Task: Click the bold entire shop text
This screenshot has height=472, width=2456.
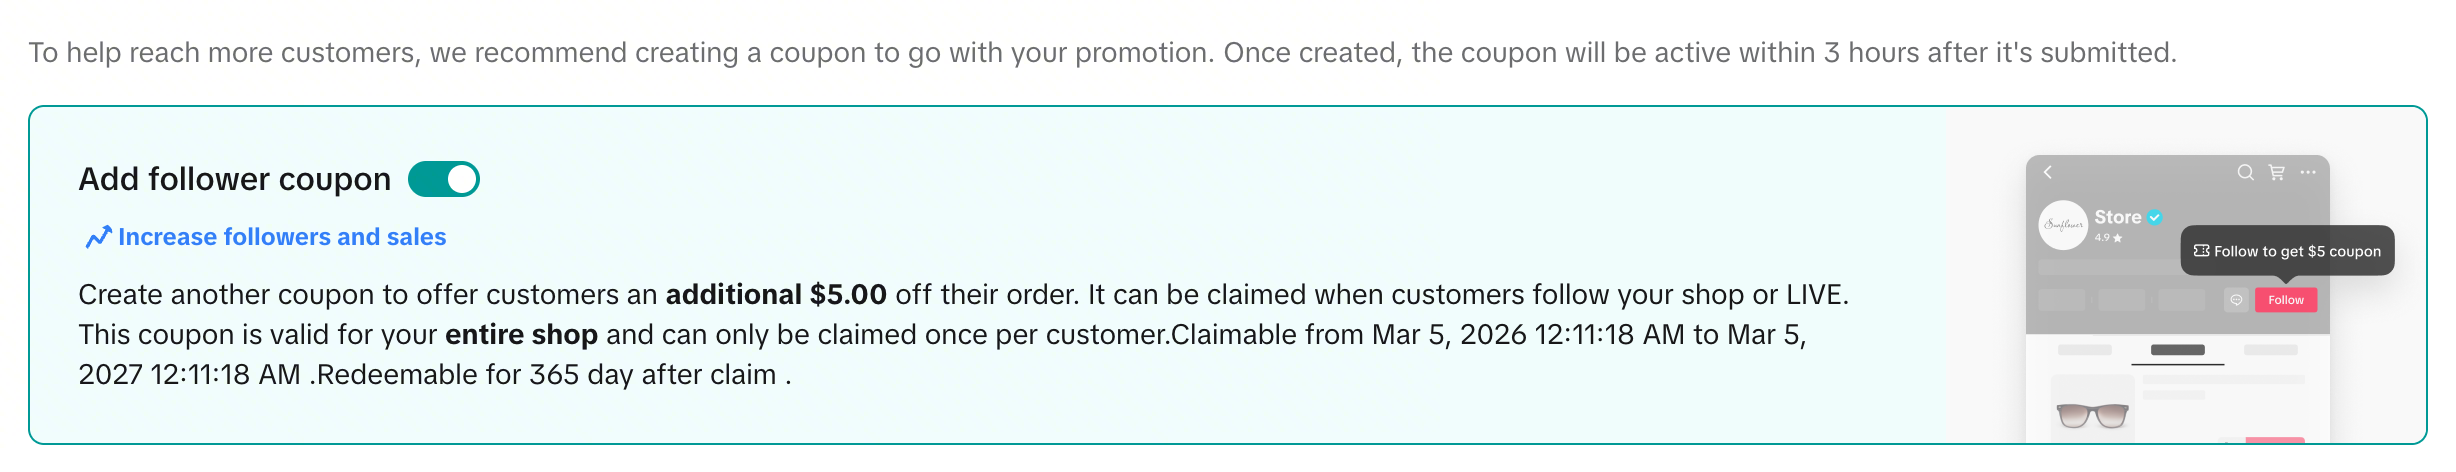Action: (521, 334)
